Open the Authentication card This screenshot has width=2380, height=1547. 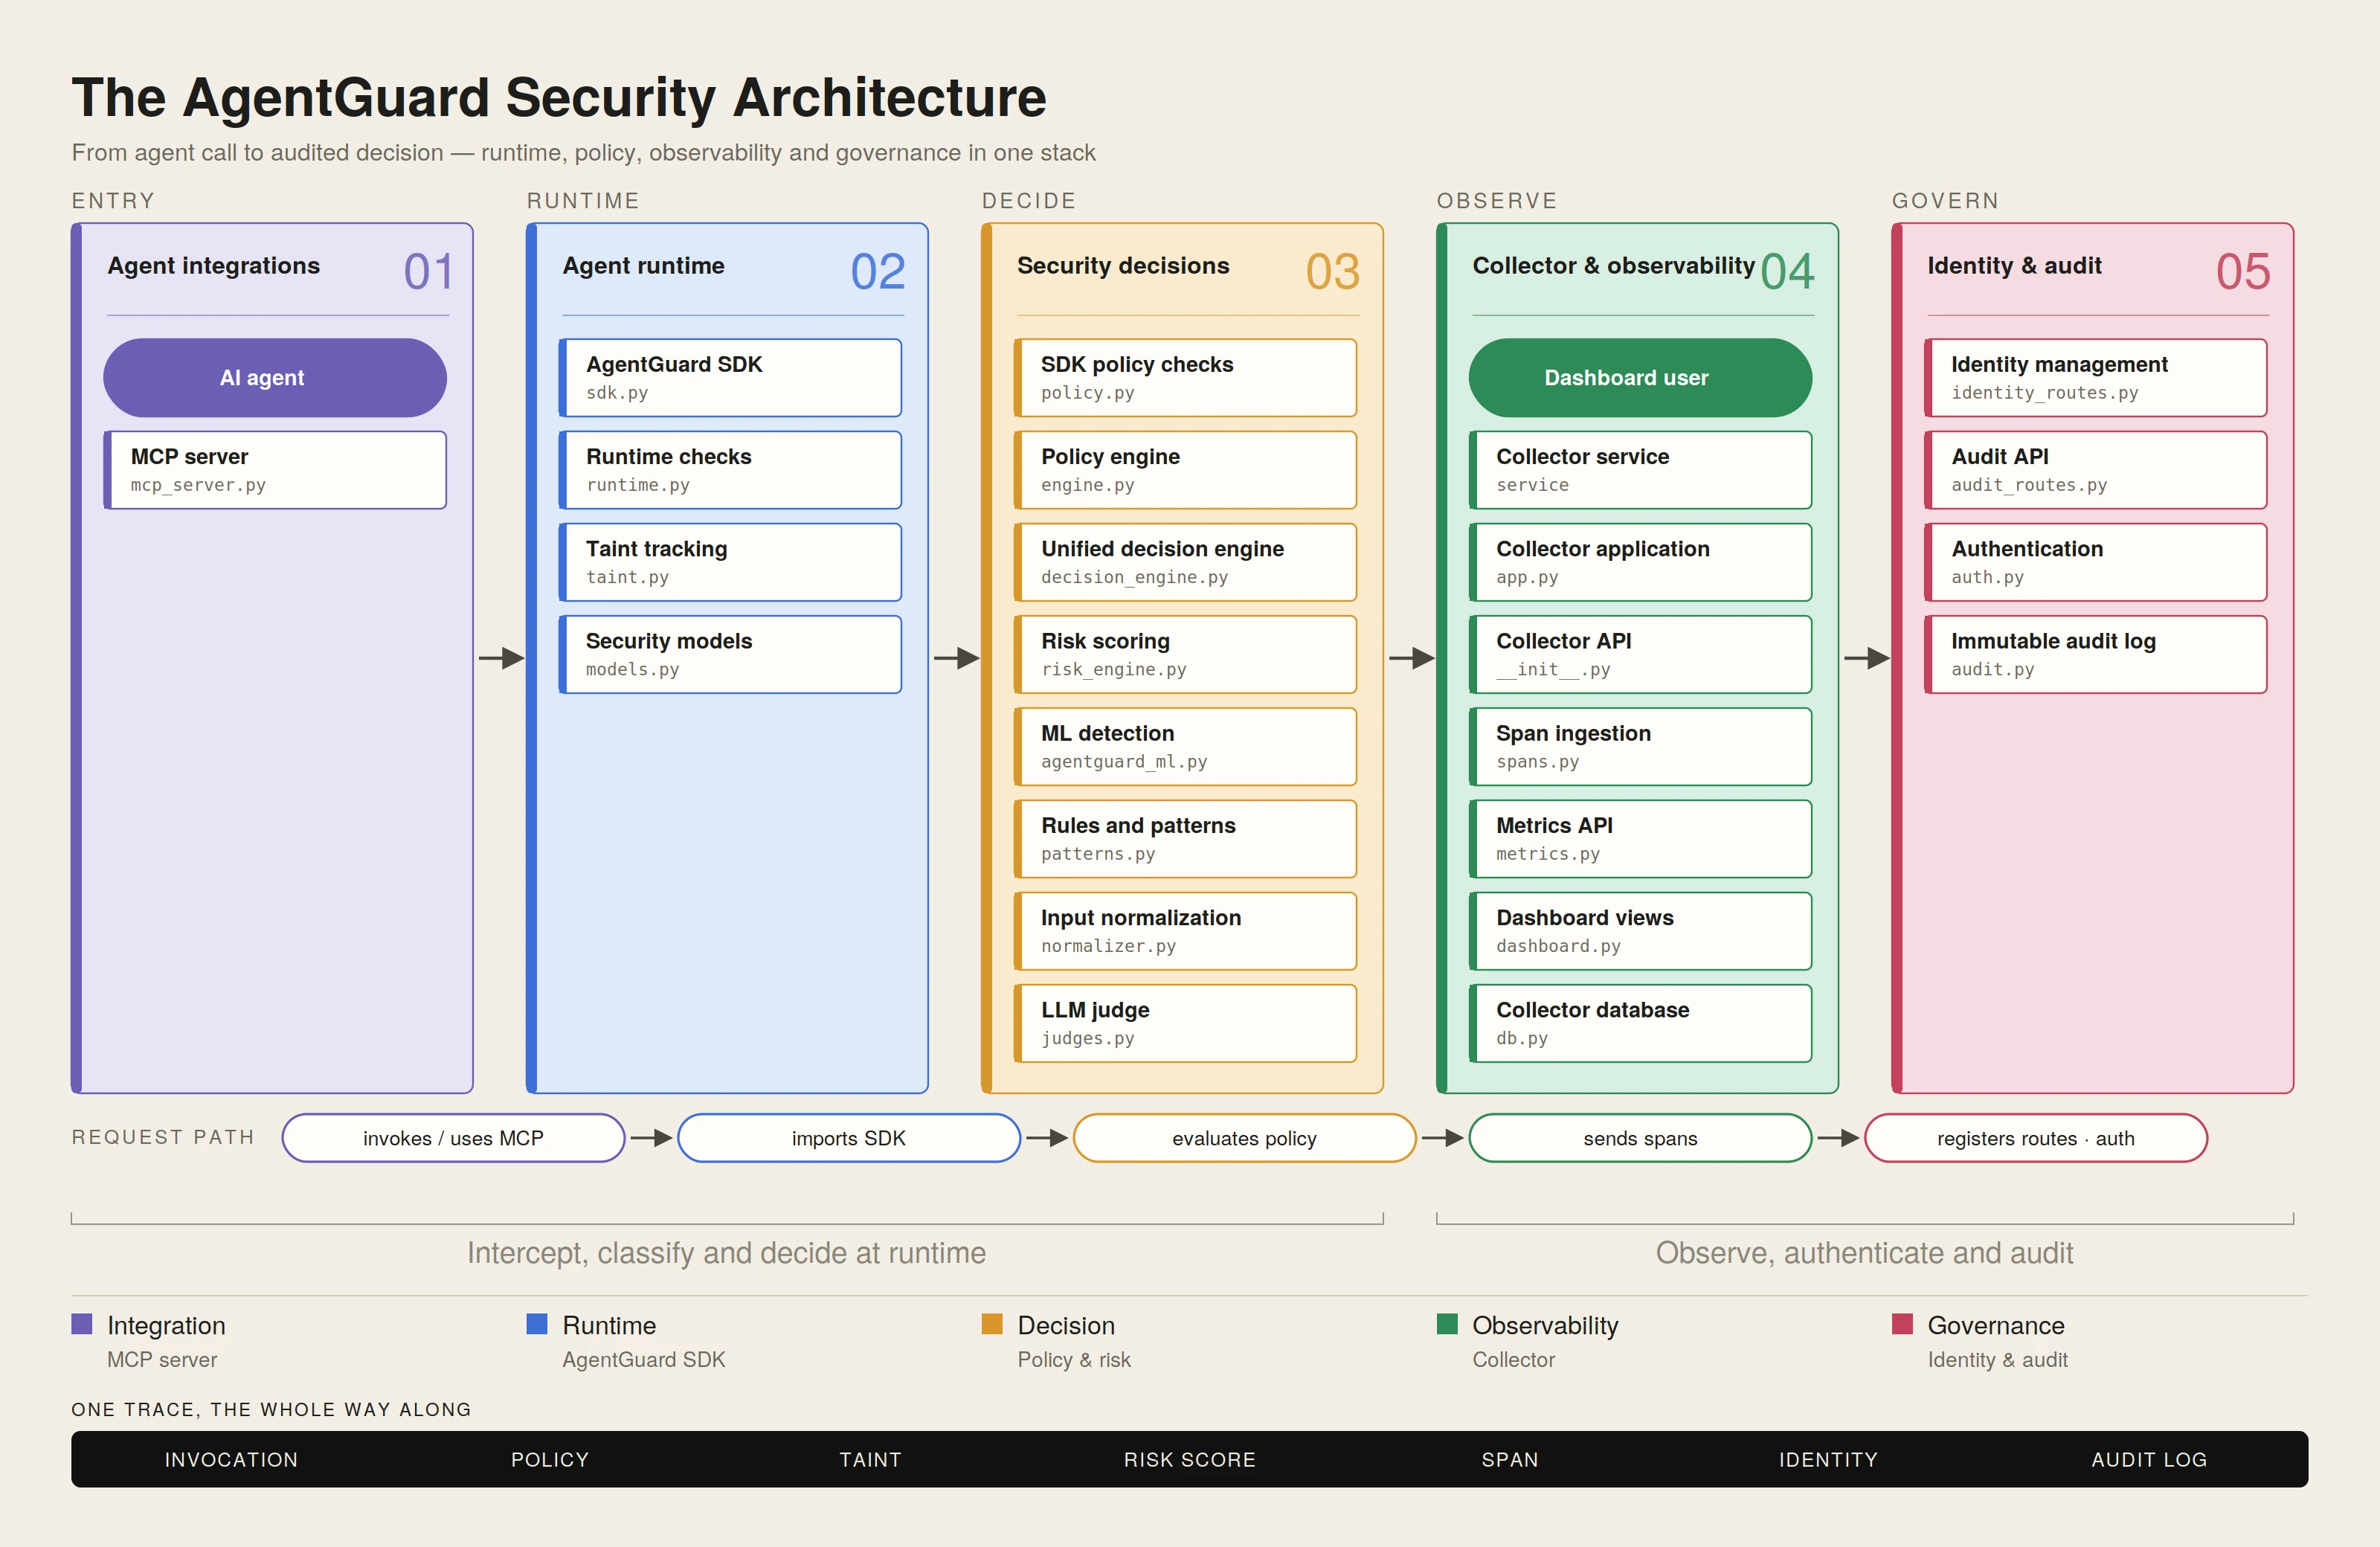[x=2095, y=562]
